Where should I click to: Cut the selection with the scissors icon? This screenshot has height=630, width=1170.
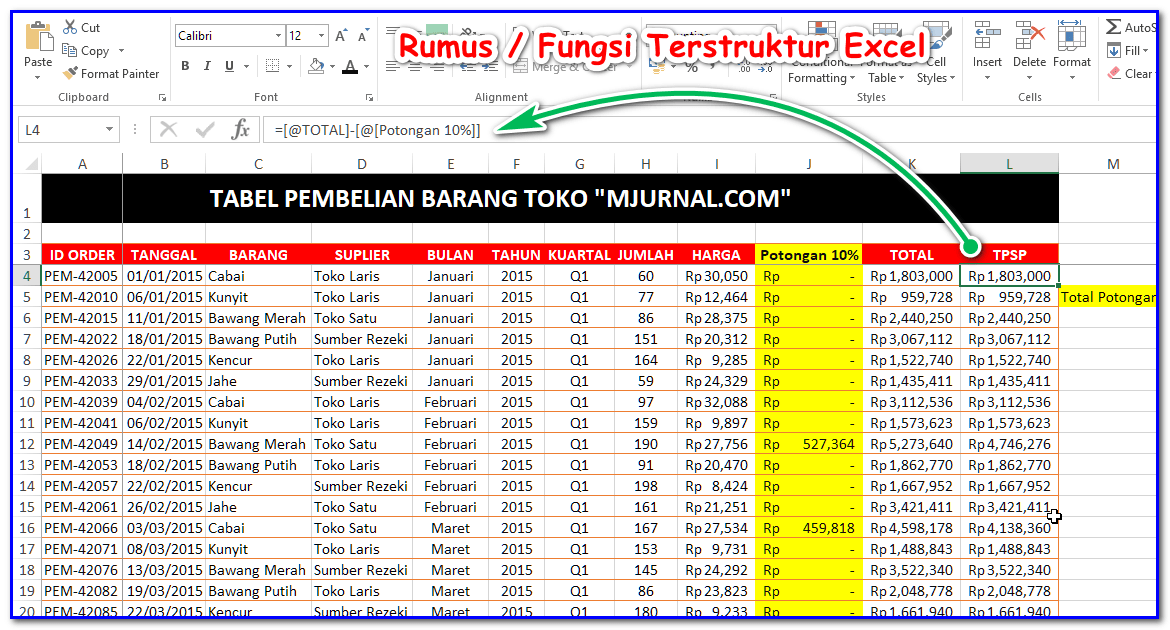tap(70, 27)
